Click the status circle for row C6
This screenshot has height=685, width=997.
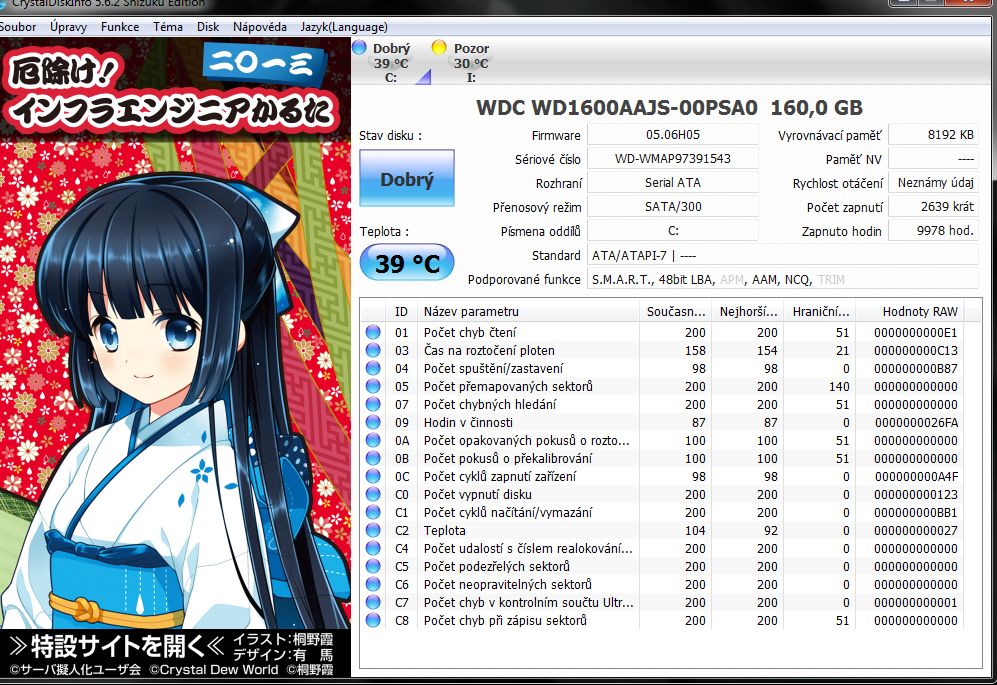click(373, 585)
